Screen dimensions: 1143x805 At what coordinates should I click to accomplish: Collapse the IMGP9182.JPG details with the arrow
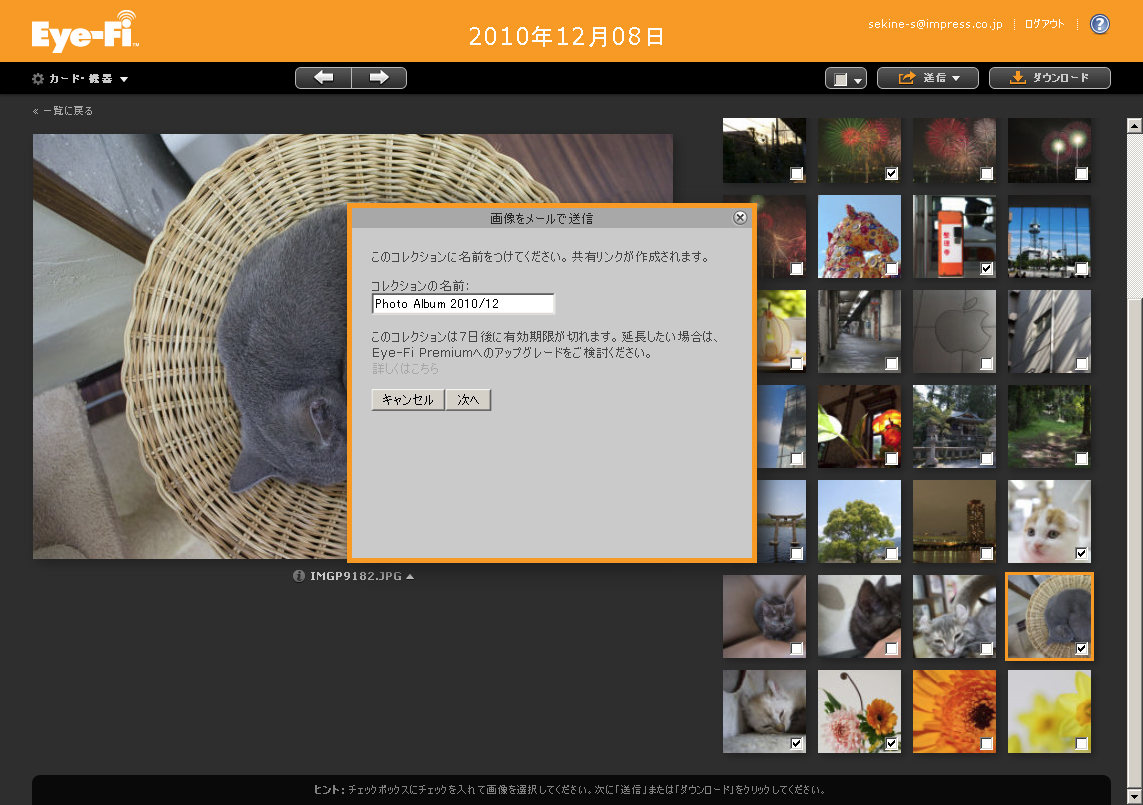411,575
